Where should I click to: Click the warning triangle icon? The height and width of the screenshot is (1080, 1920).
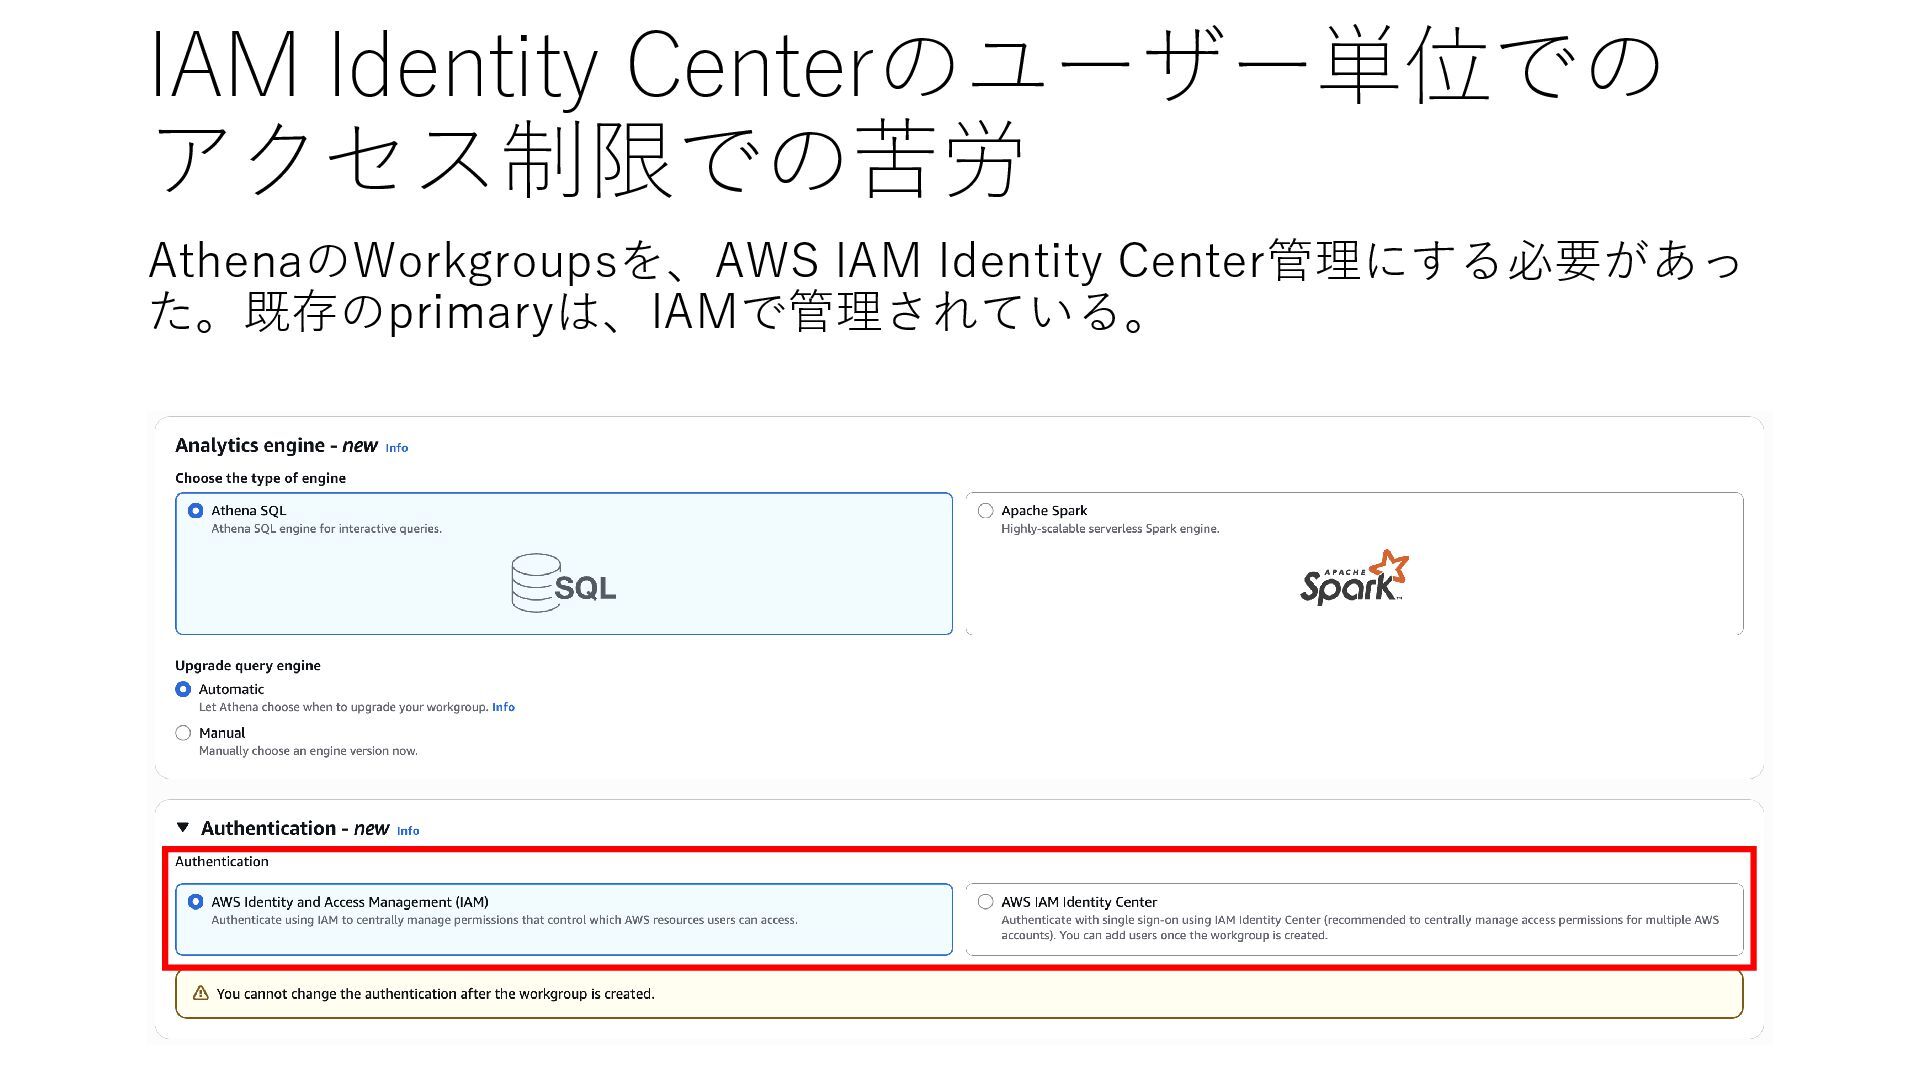coord(200,993)
